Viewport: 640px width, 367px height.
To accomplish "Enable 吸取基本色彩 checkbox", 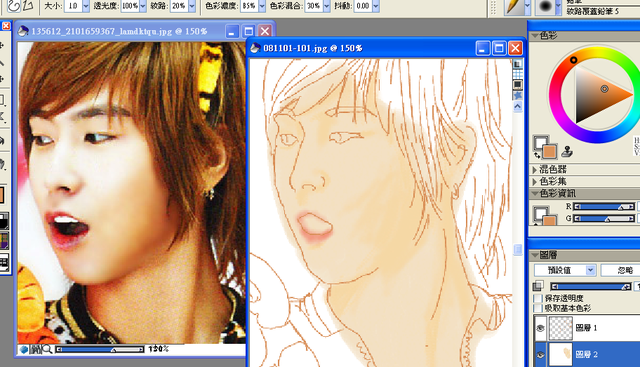I will (538, 308).
